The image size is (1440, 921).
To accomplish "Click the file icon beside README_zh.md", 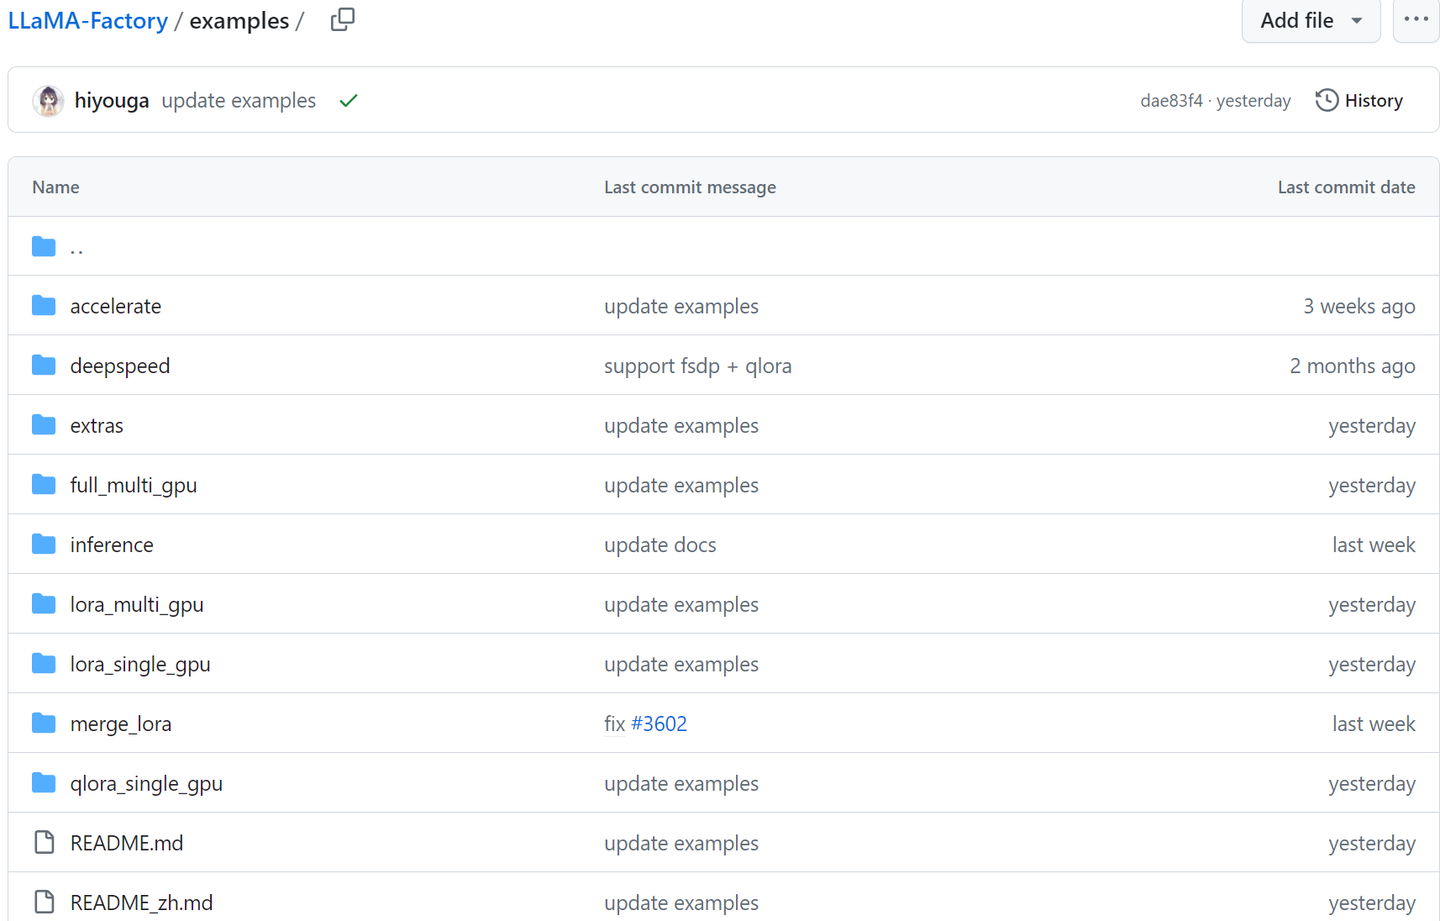I will point(44,902).
